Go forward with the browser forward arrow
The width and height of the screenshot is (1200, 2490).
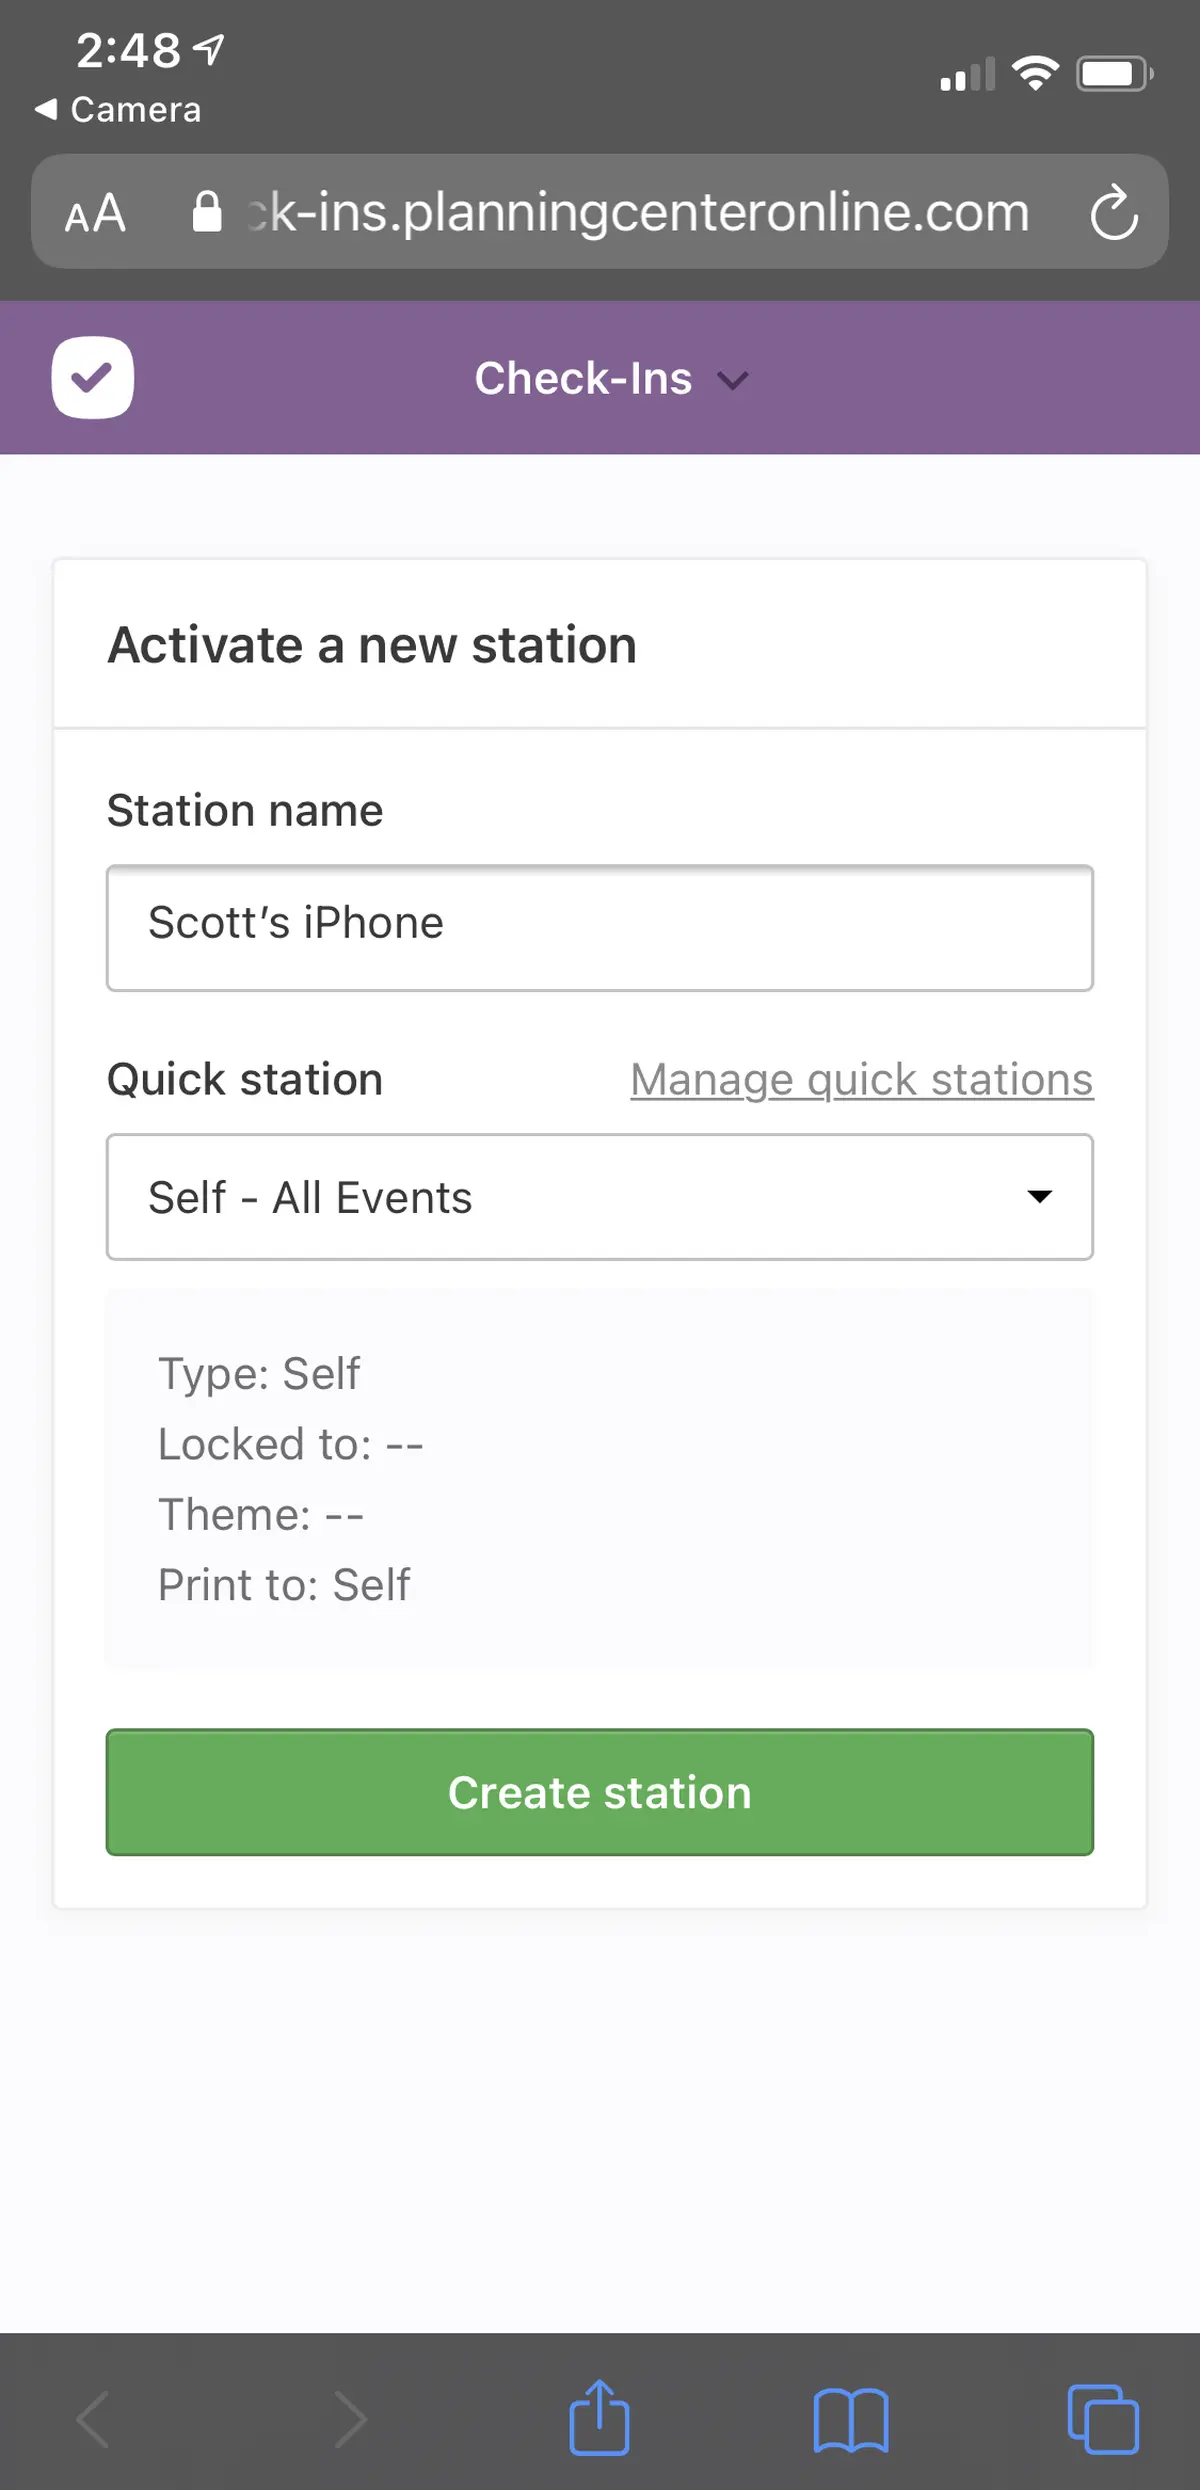pyautogui.click(x=349, y=2420)
